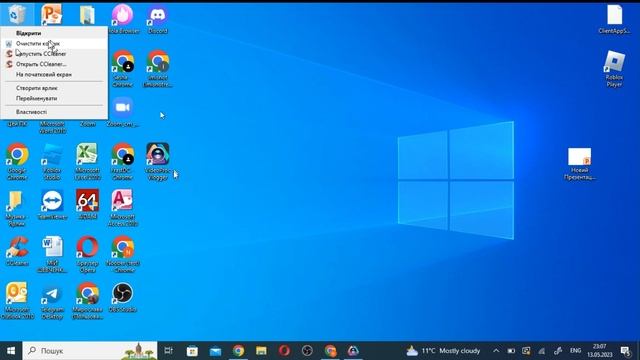640x360 pixels.
Task: Select the Opera browser desktop shortcut
Action: pyautogui.click(x=87, y=254)
